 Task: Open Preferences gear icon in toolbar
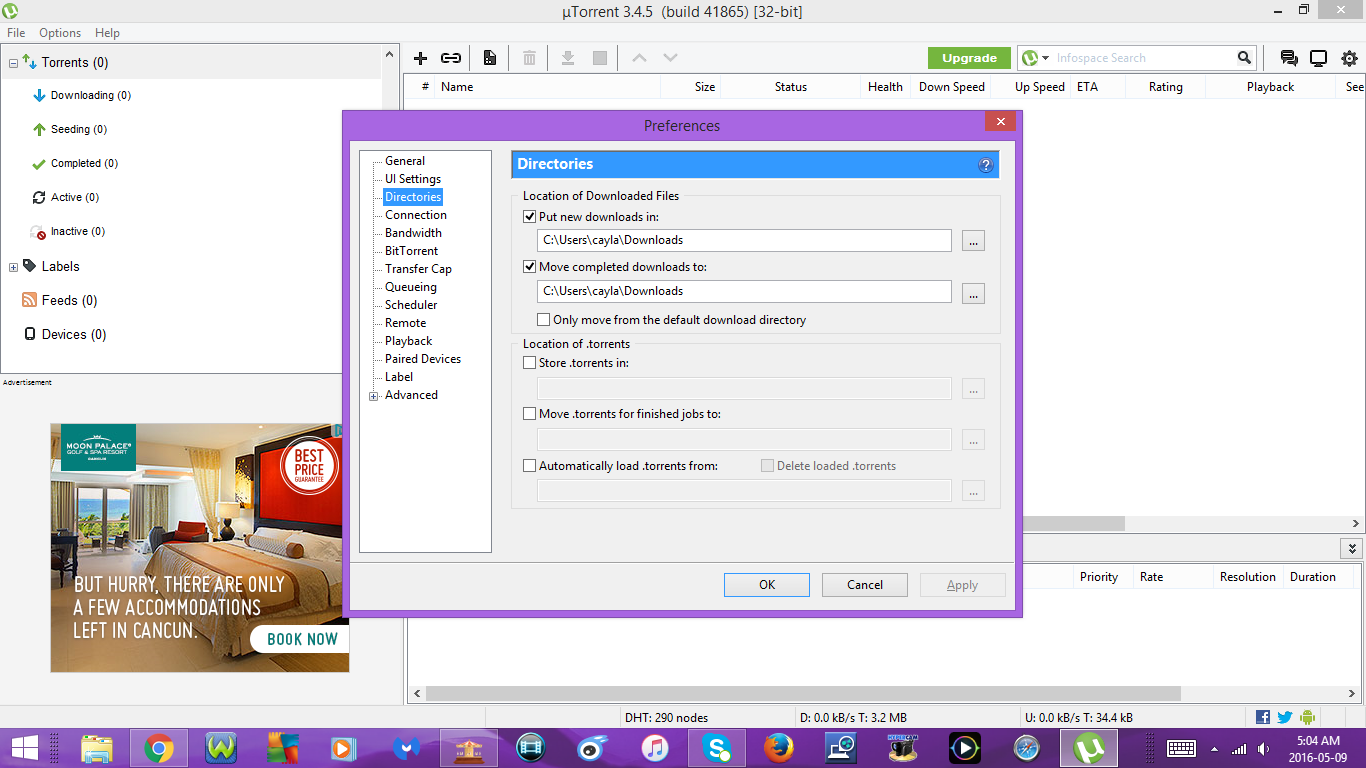1349,58
